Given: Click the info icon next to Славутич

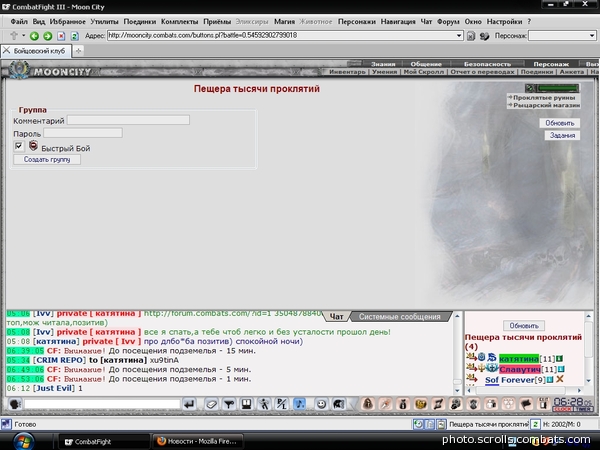Looking at the screenshot, I should (561, 369).
